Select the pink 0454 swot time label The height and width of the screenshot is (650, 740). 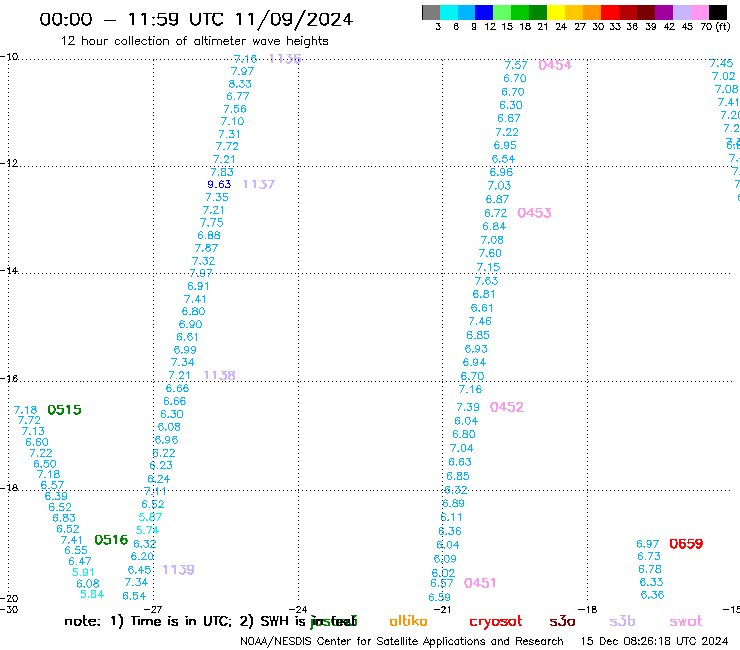coord(555,65)
